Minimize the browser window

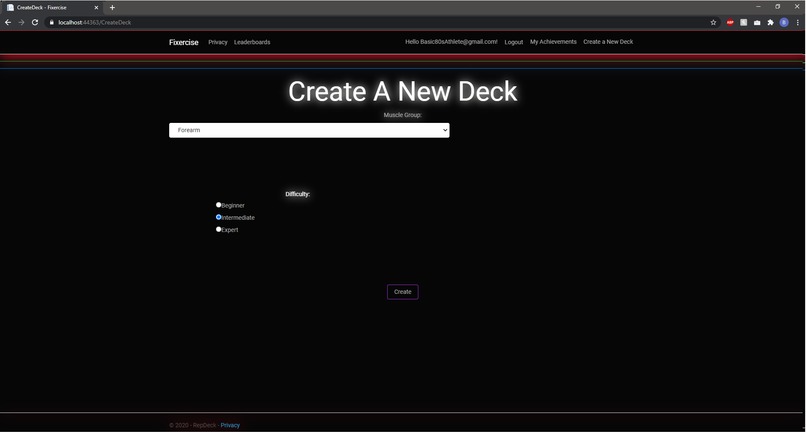coord(758,7)
